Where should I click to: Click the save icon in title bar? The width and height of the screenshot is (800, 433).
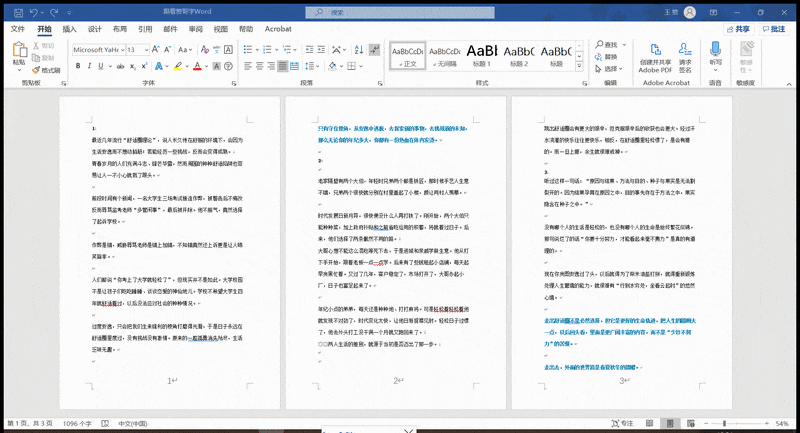coord(13,12)
